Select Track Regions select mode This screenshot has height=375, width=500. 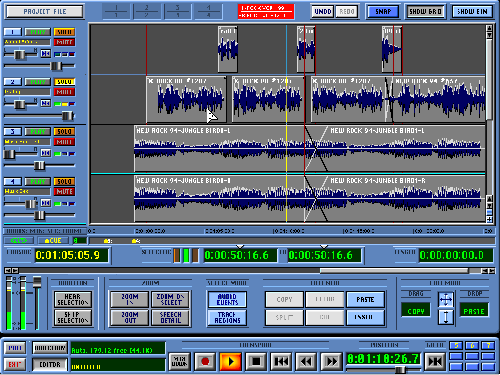click(227, 317)
